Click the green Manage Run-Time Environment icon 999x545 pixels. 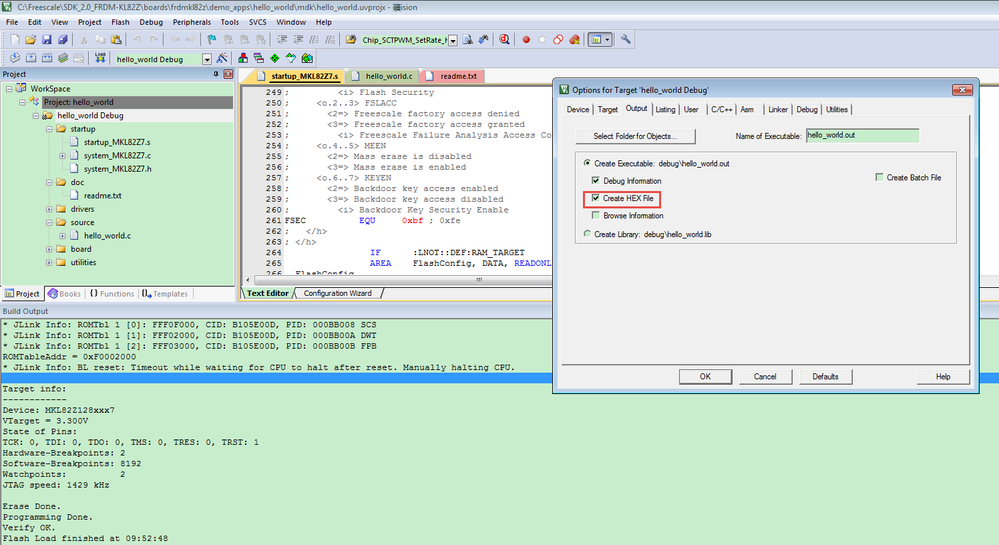coord(275,59)
